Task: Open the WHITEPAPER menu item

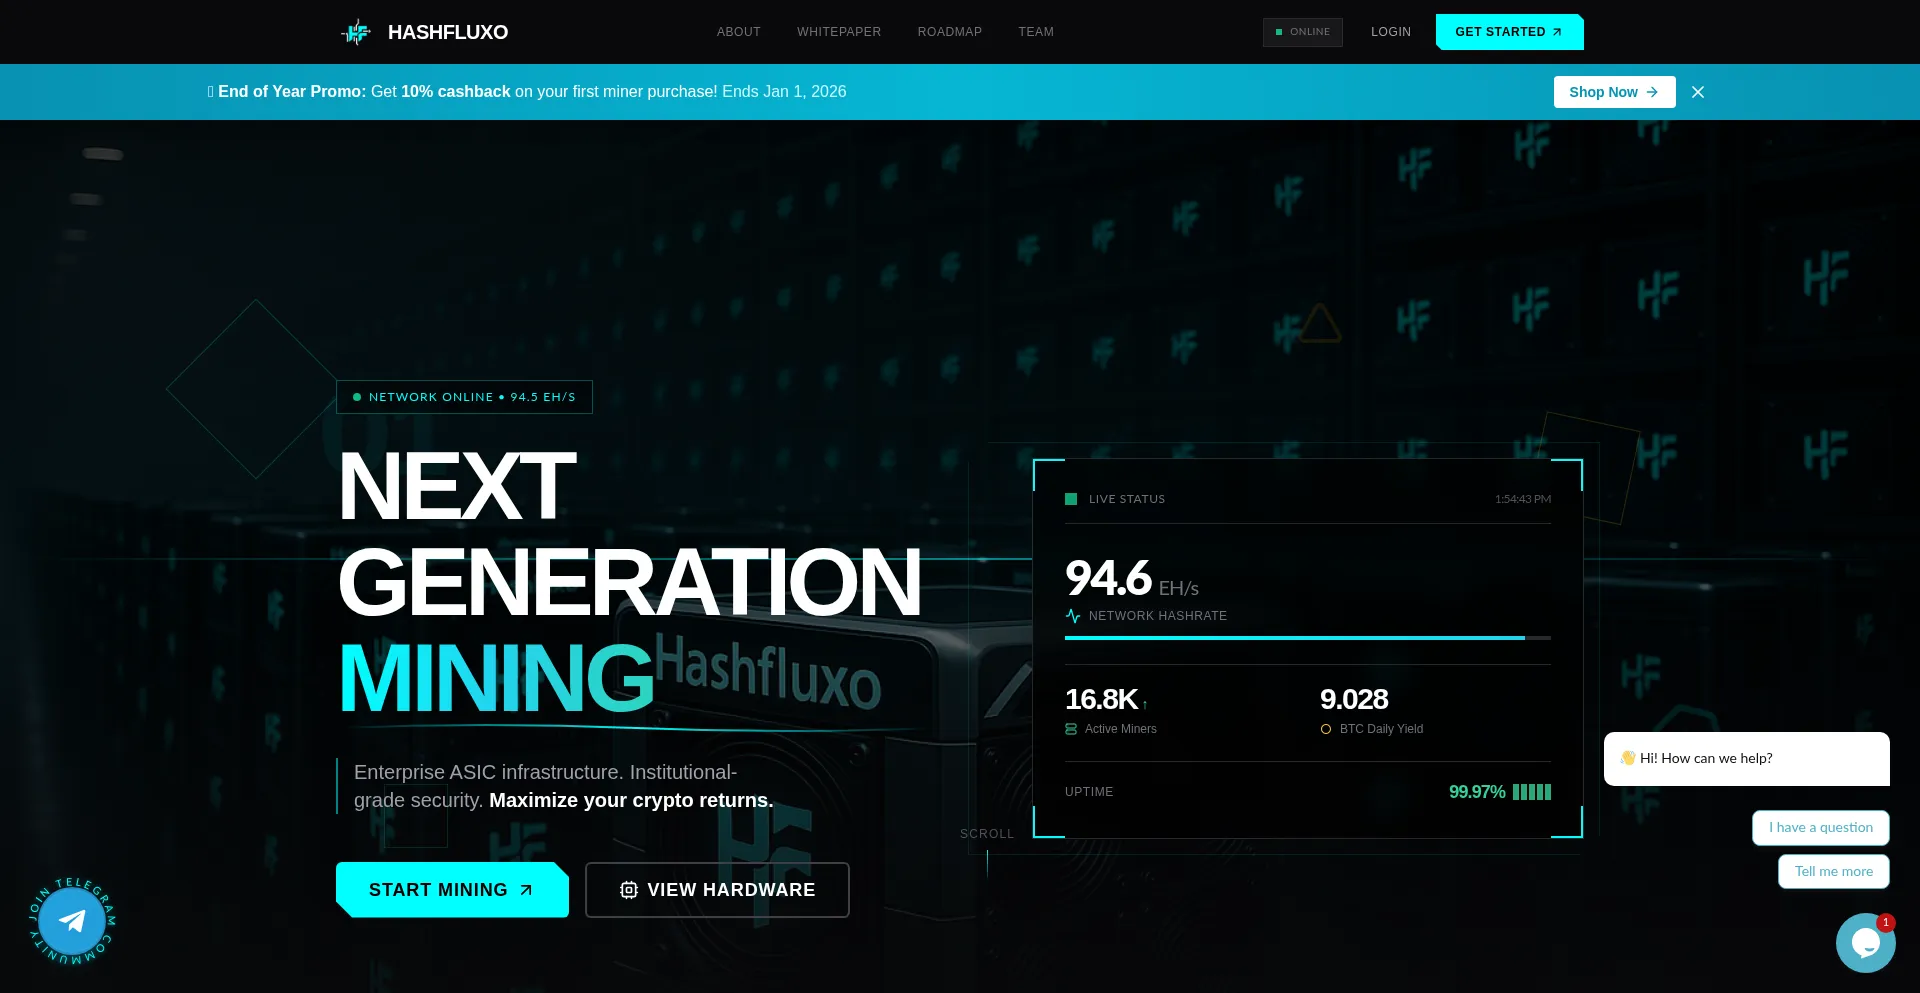Action: click(x=839, y=31)
